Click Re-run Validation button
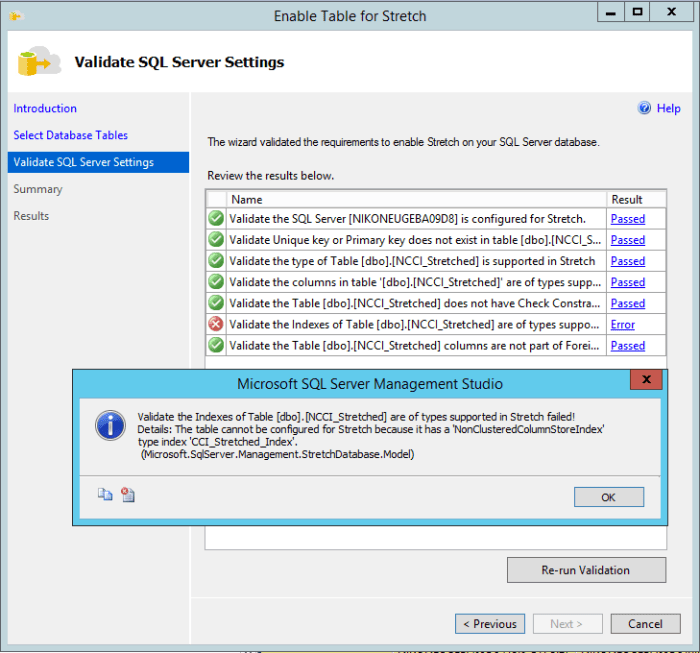This screenshot has width=700, height=653. tap(586, 570)
